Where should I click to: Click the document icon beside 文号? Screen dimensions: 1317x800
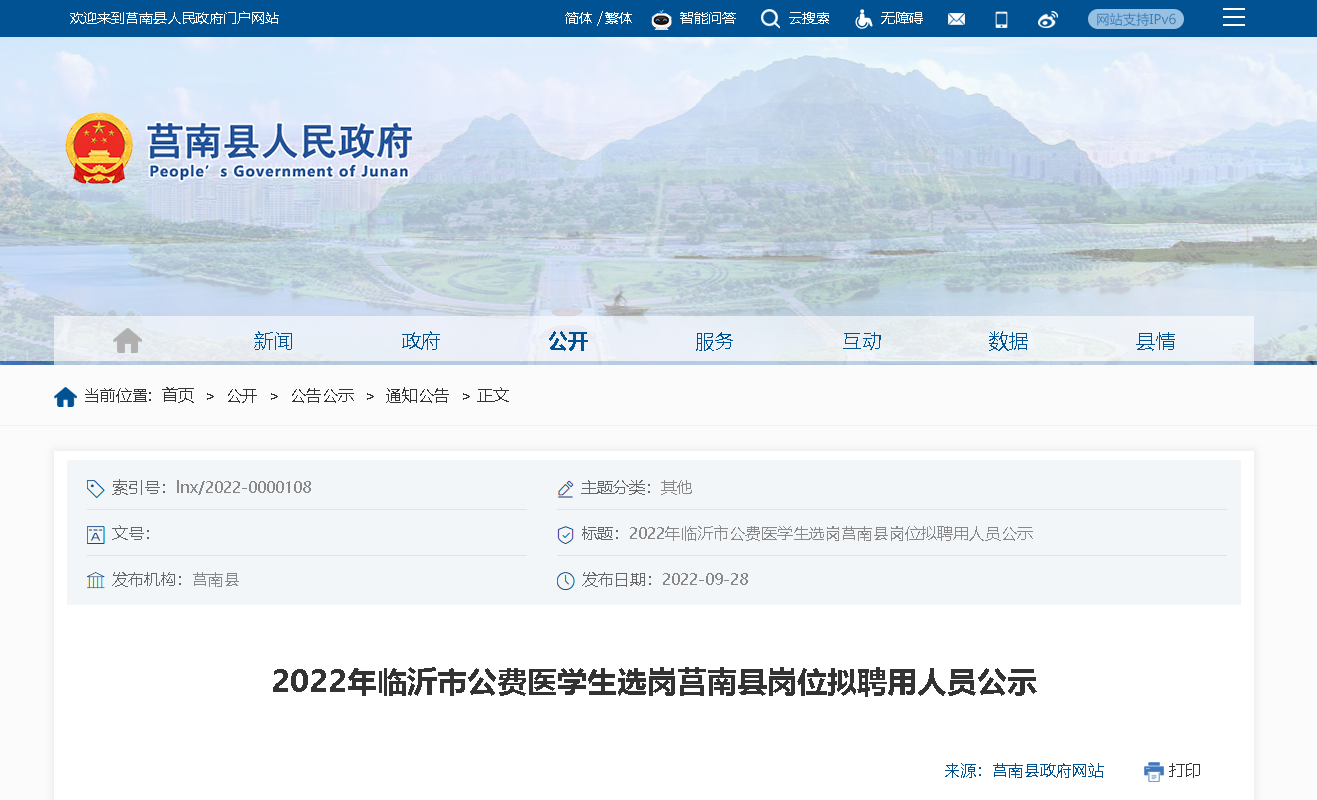pos(95,535)
